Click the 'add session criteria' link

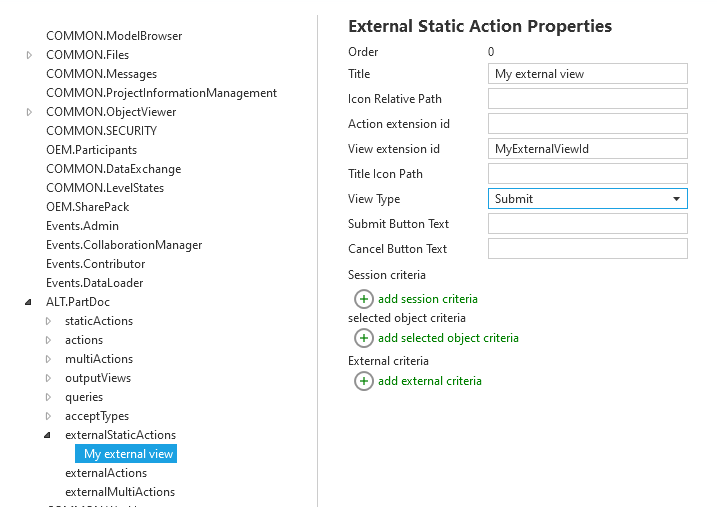click(x=427, y=299)
